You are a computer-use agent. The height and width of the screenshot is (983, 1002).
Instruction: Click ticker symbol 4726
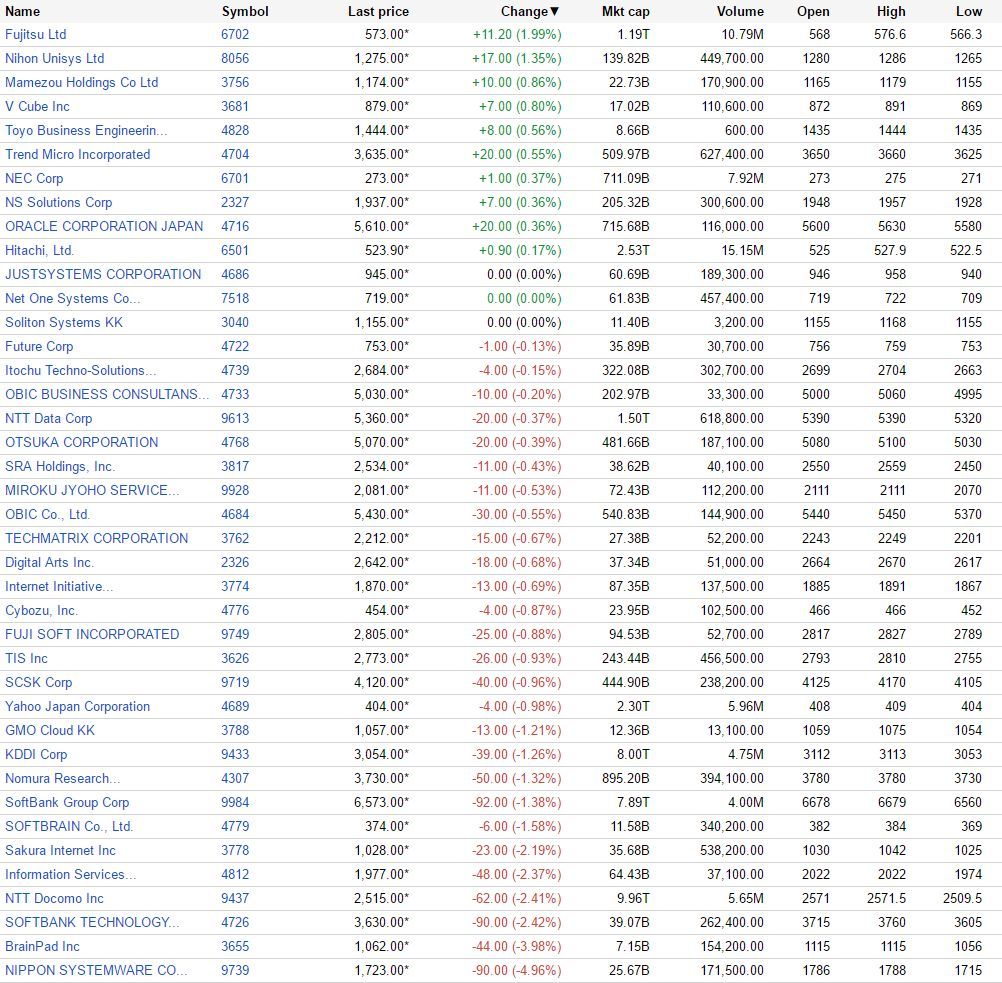(x=235, y=922)
